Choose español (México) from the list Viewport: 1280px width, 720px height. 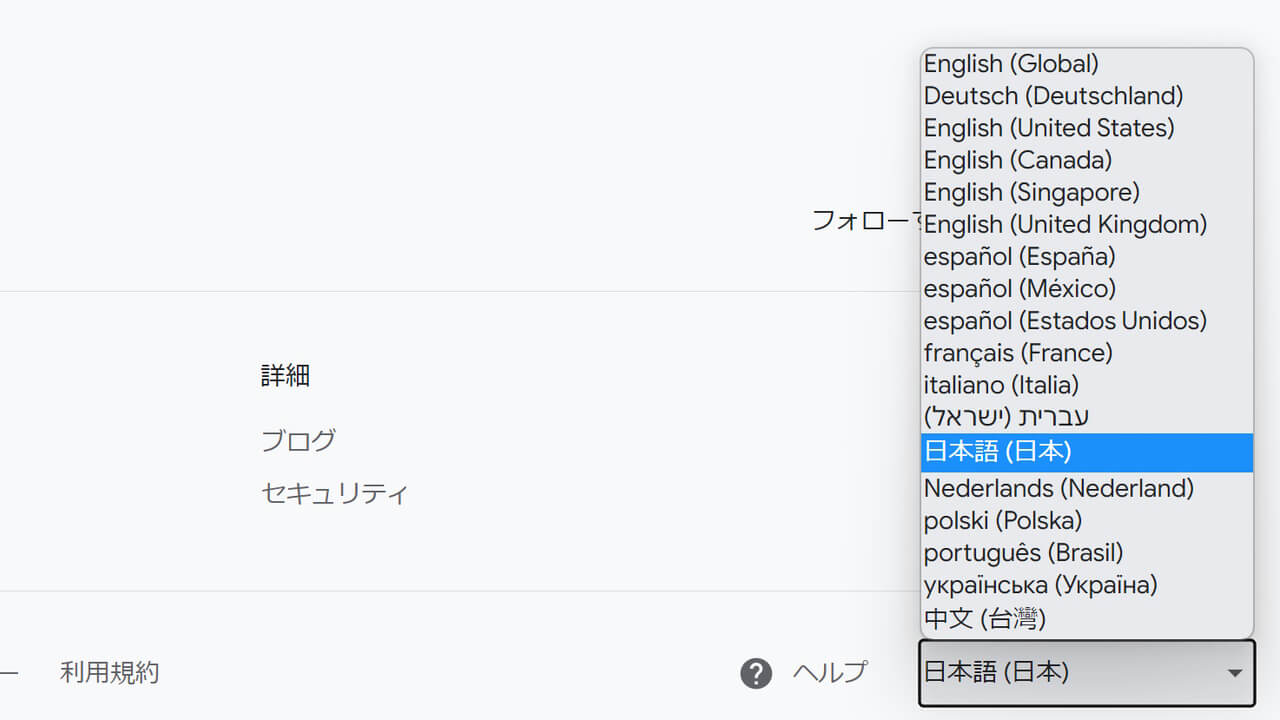[x=1019, y=289]
